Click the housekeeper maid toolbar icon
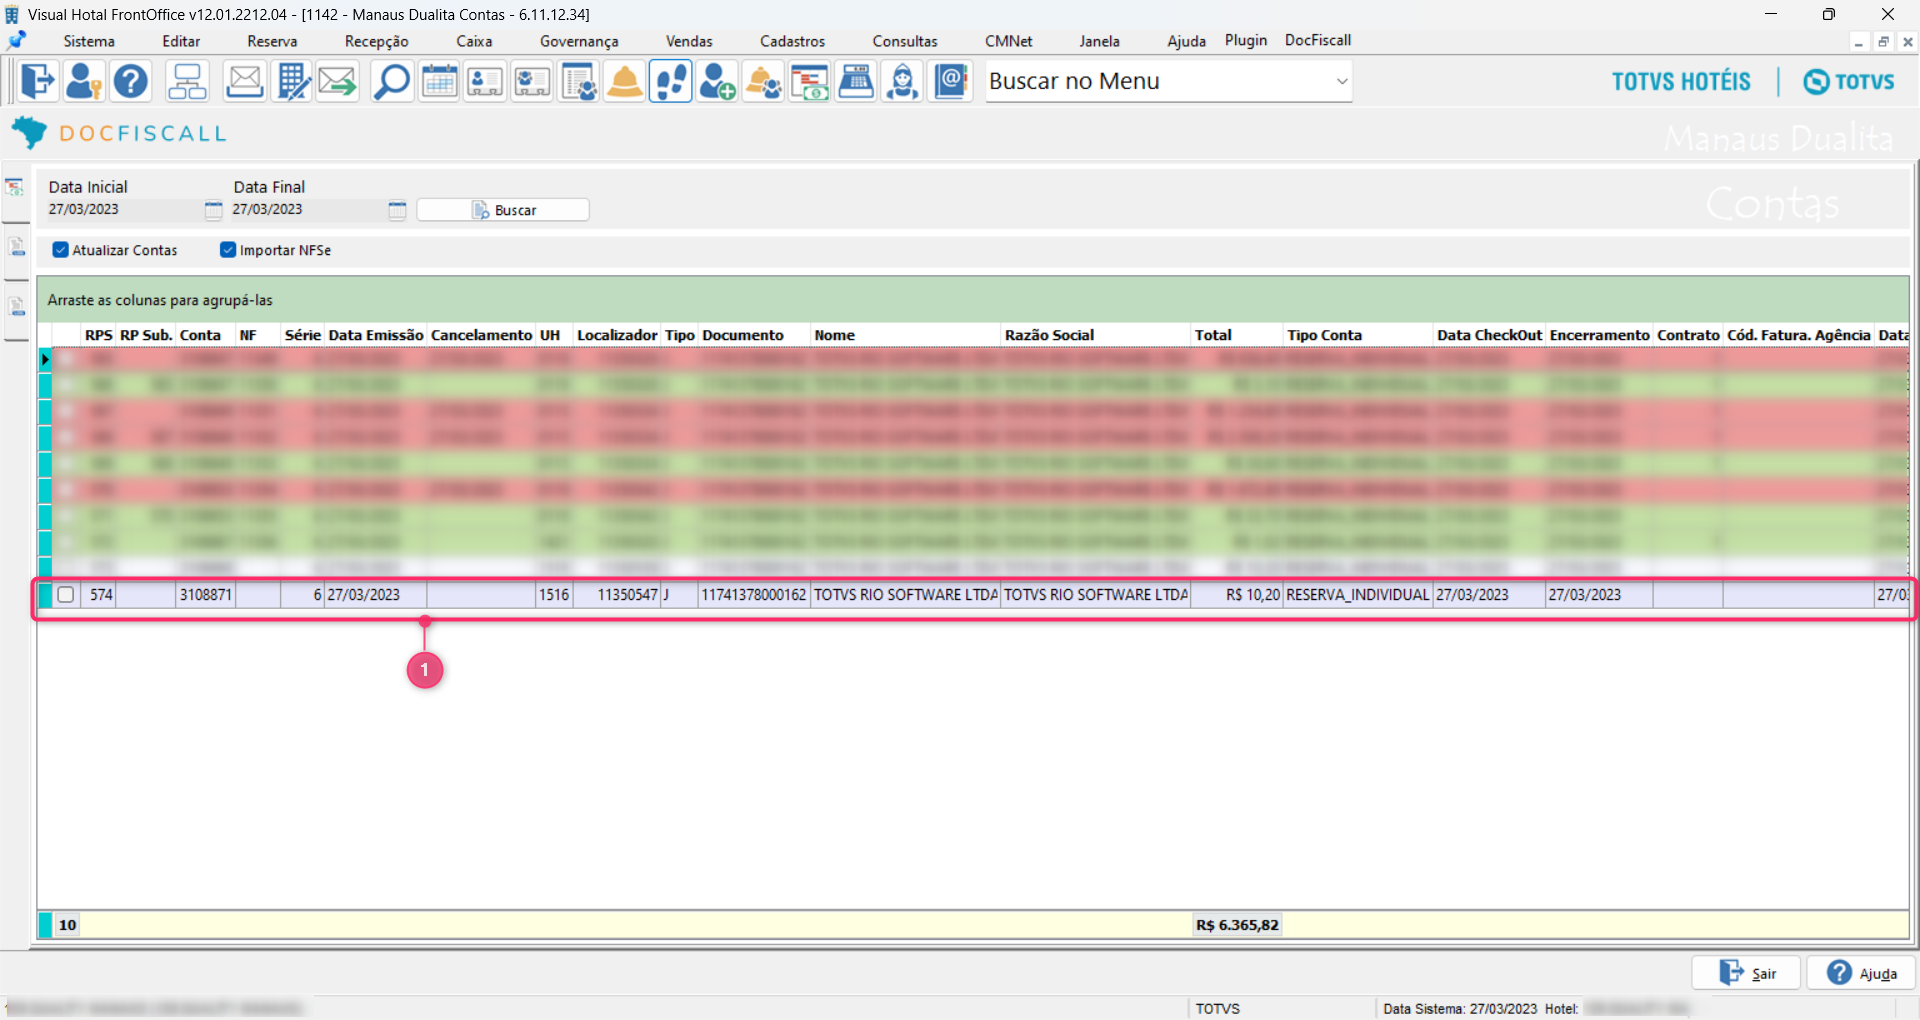Viewport: 1920px width, 1020px height. click(x=903, y=81)
